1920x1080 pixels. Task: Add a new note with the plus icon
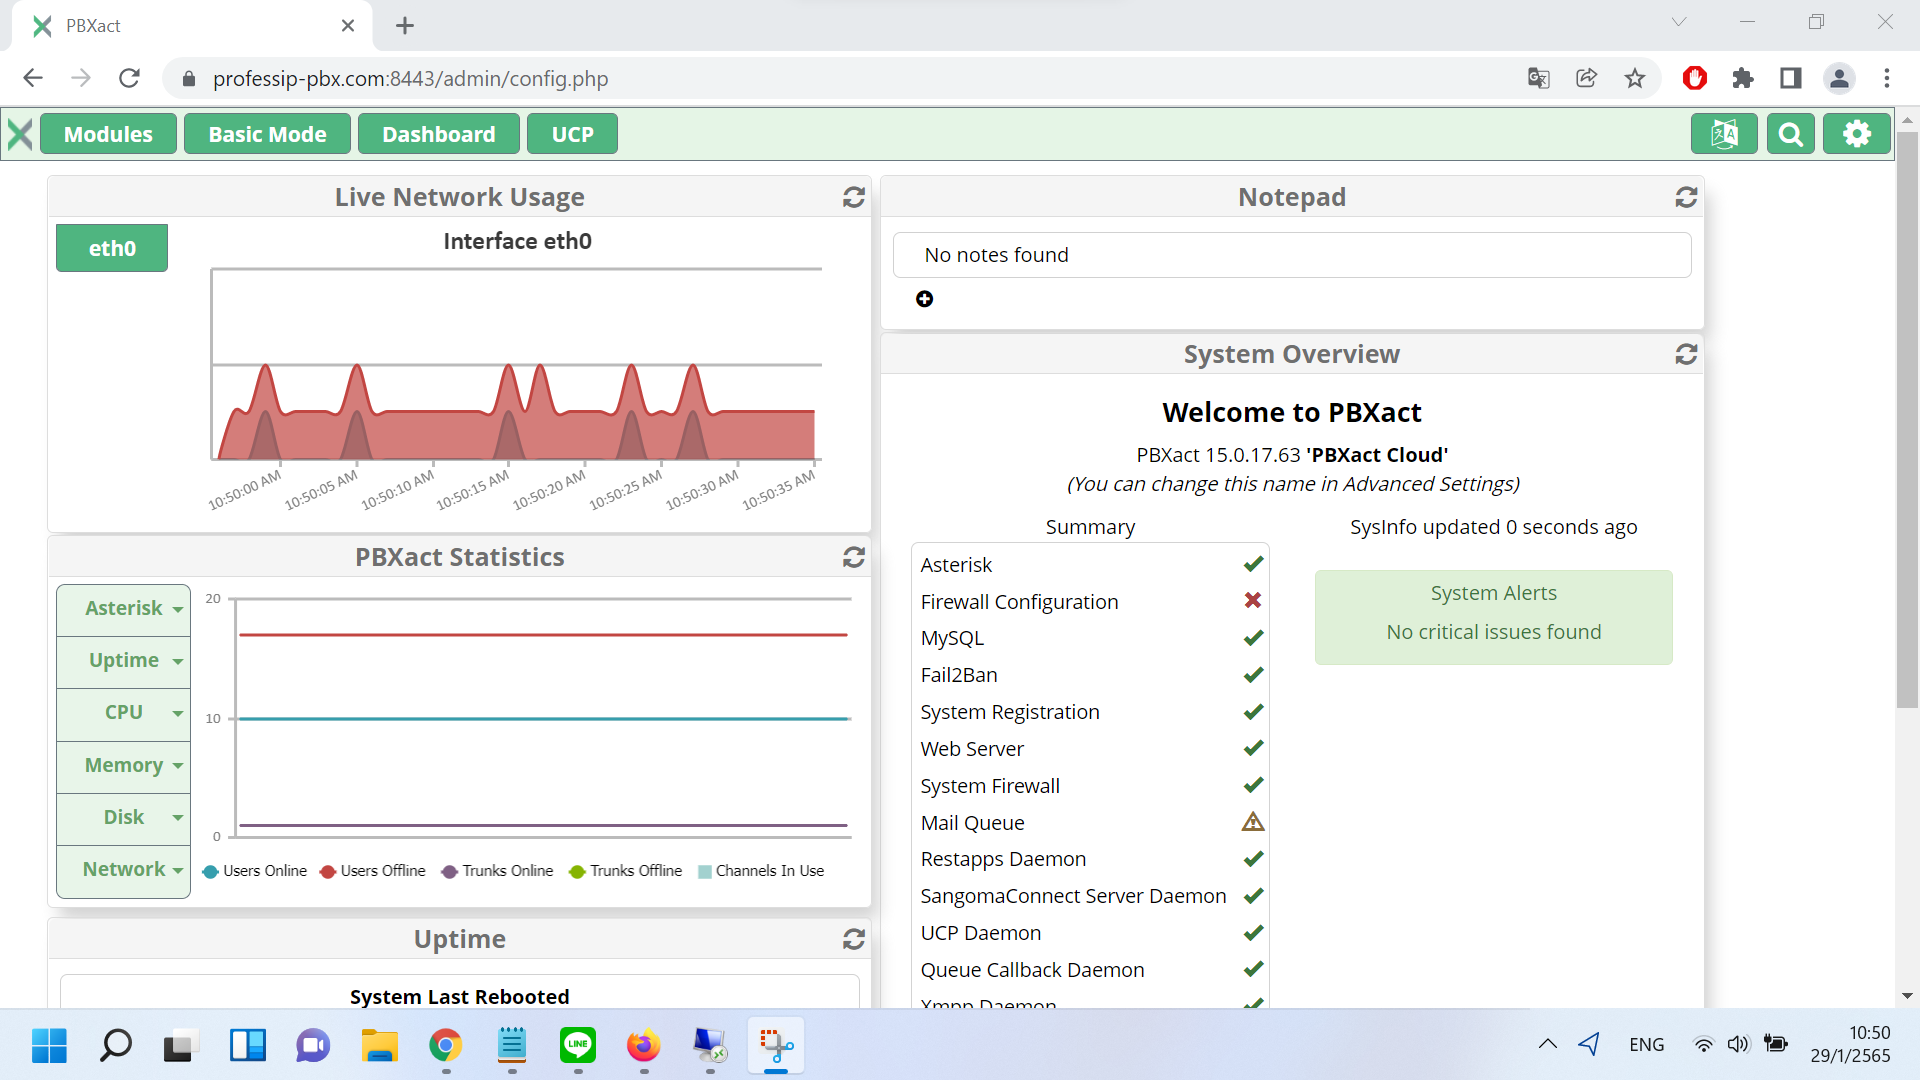(925, 299)
